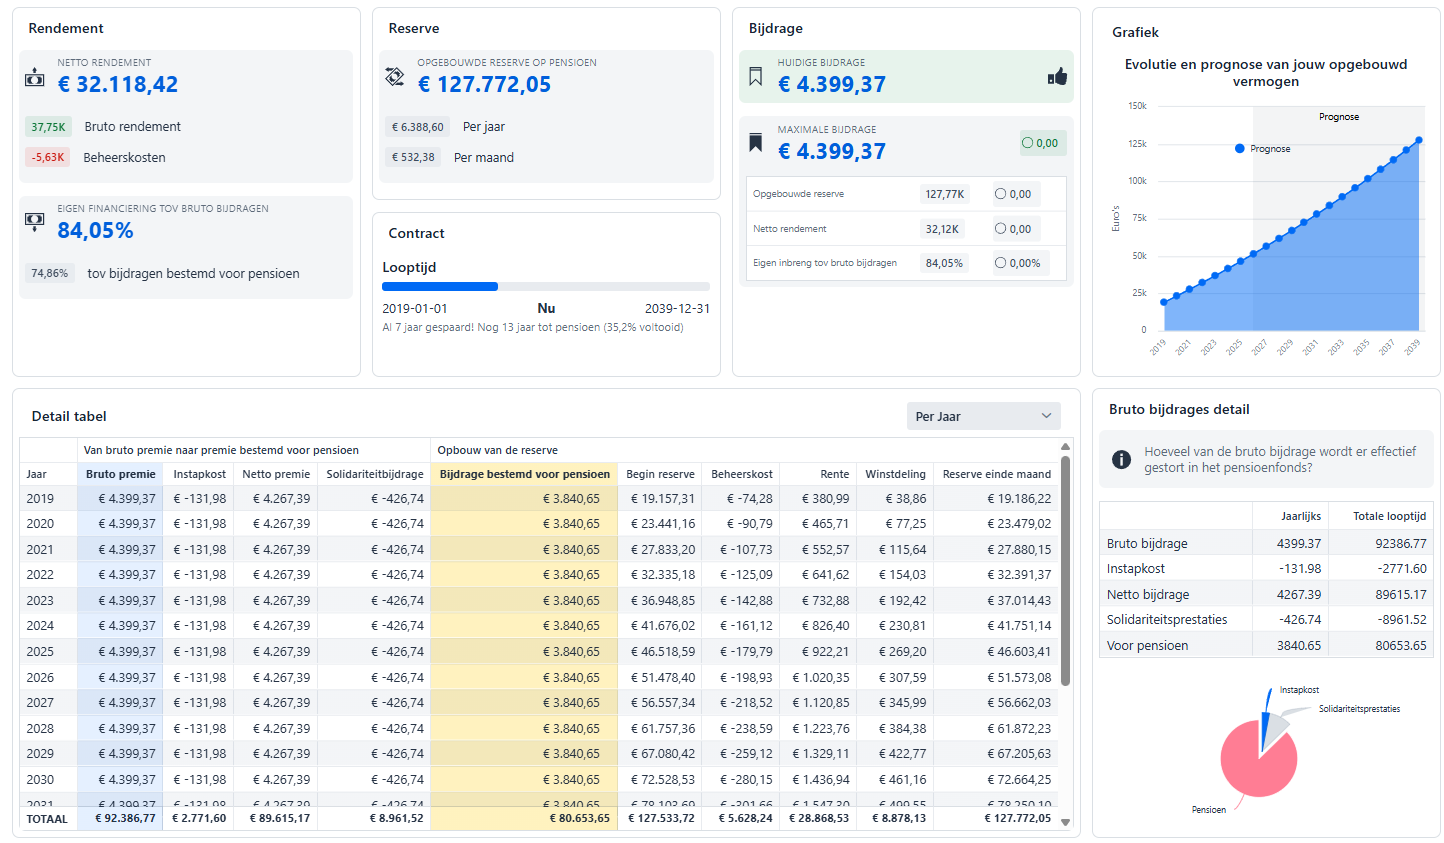This screenshot has height=843, width=1444.
Task: Click the icon next to Eigen financiering percentage
Action: (x=35, y=222)
